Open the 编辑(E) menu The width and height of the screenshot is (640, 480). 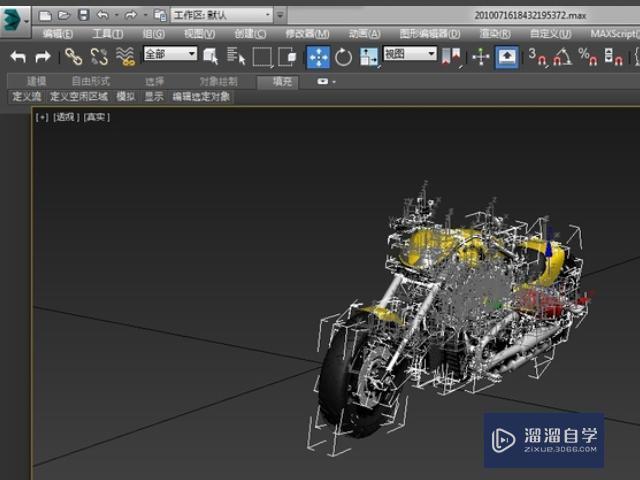click(57, 33)
